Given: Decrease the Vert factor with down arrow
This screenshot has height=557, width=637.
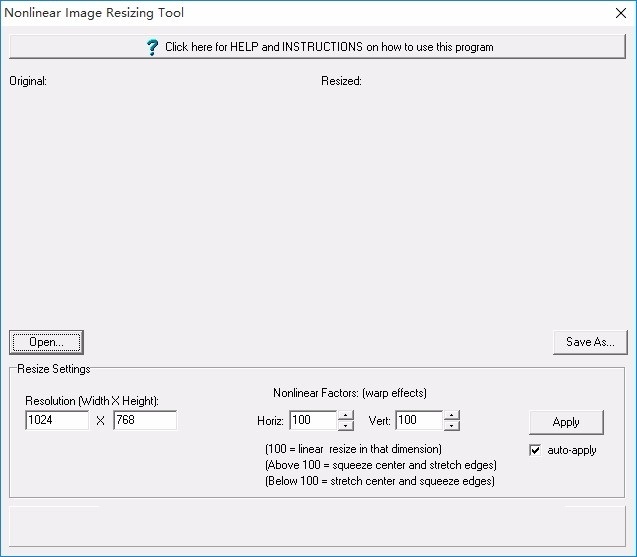Looking at the screenshot, I should (x=451, y=426).
